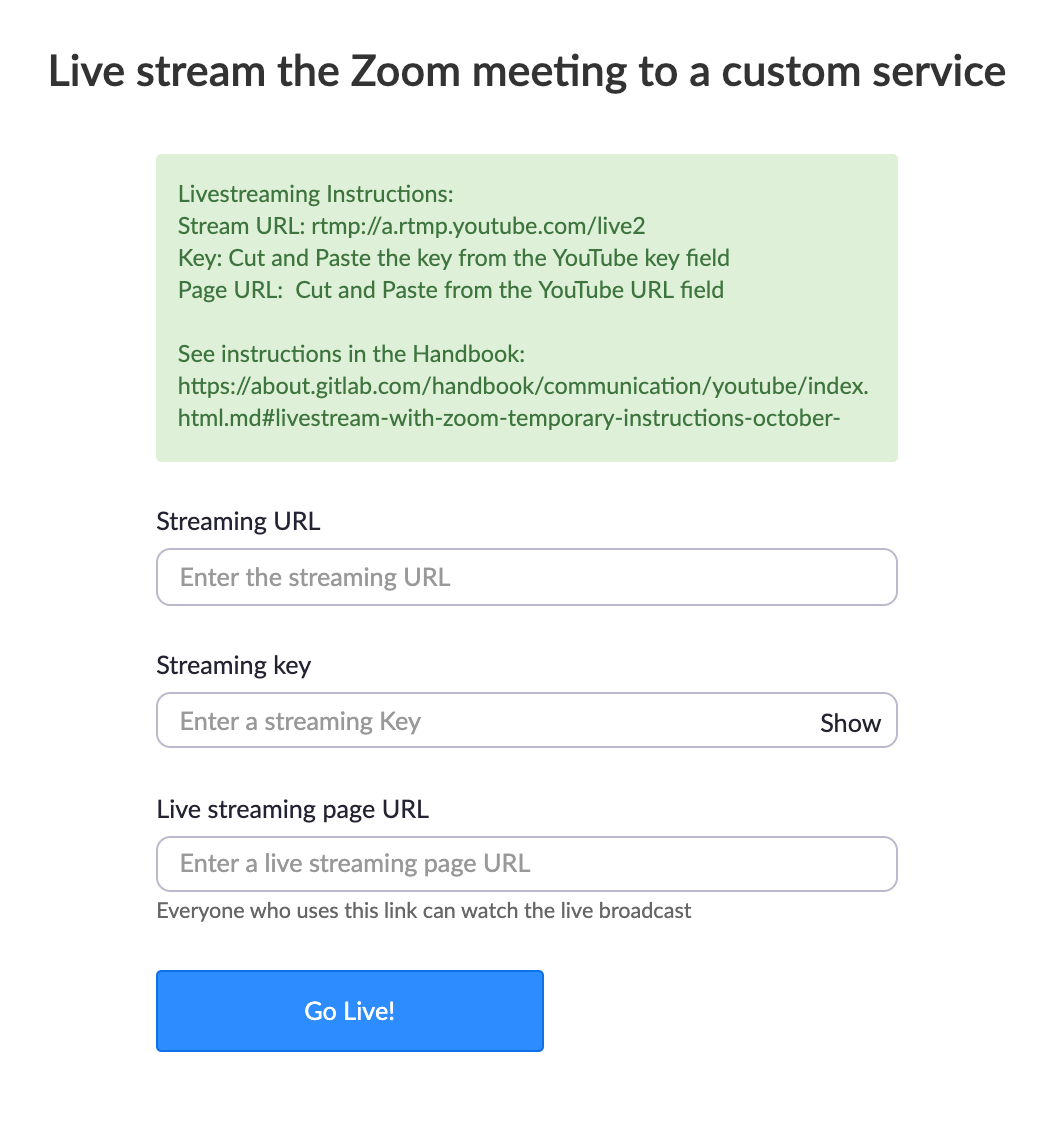Click "Enter a streaming Key" placeholder text
1054x1130 pixels.
(x=300, y=721)
